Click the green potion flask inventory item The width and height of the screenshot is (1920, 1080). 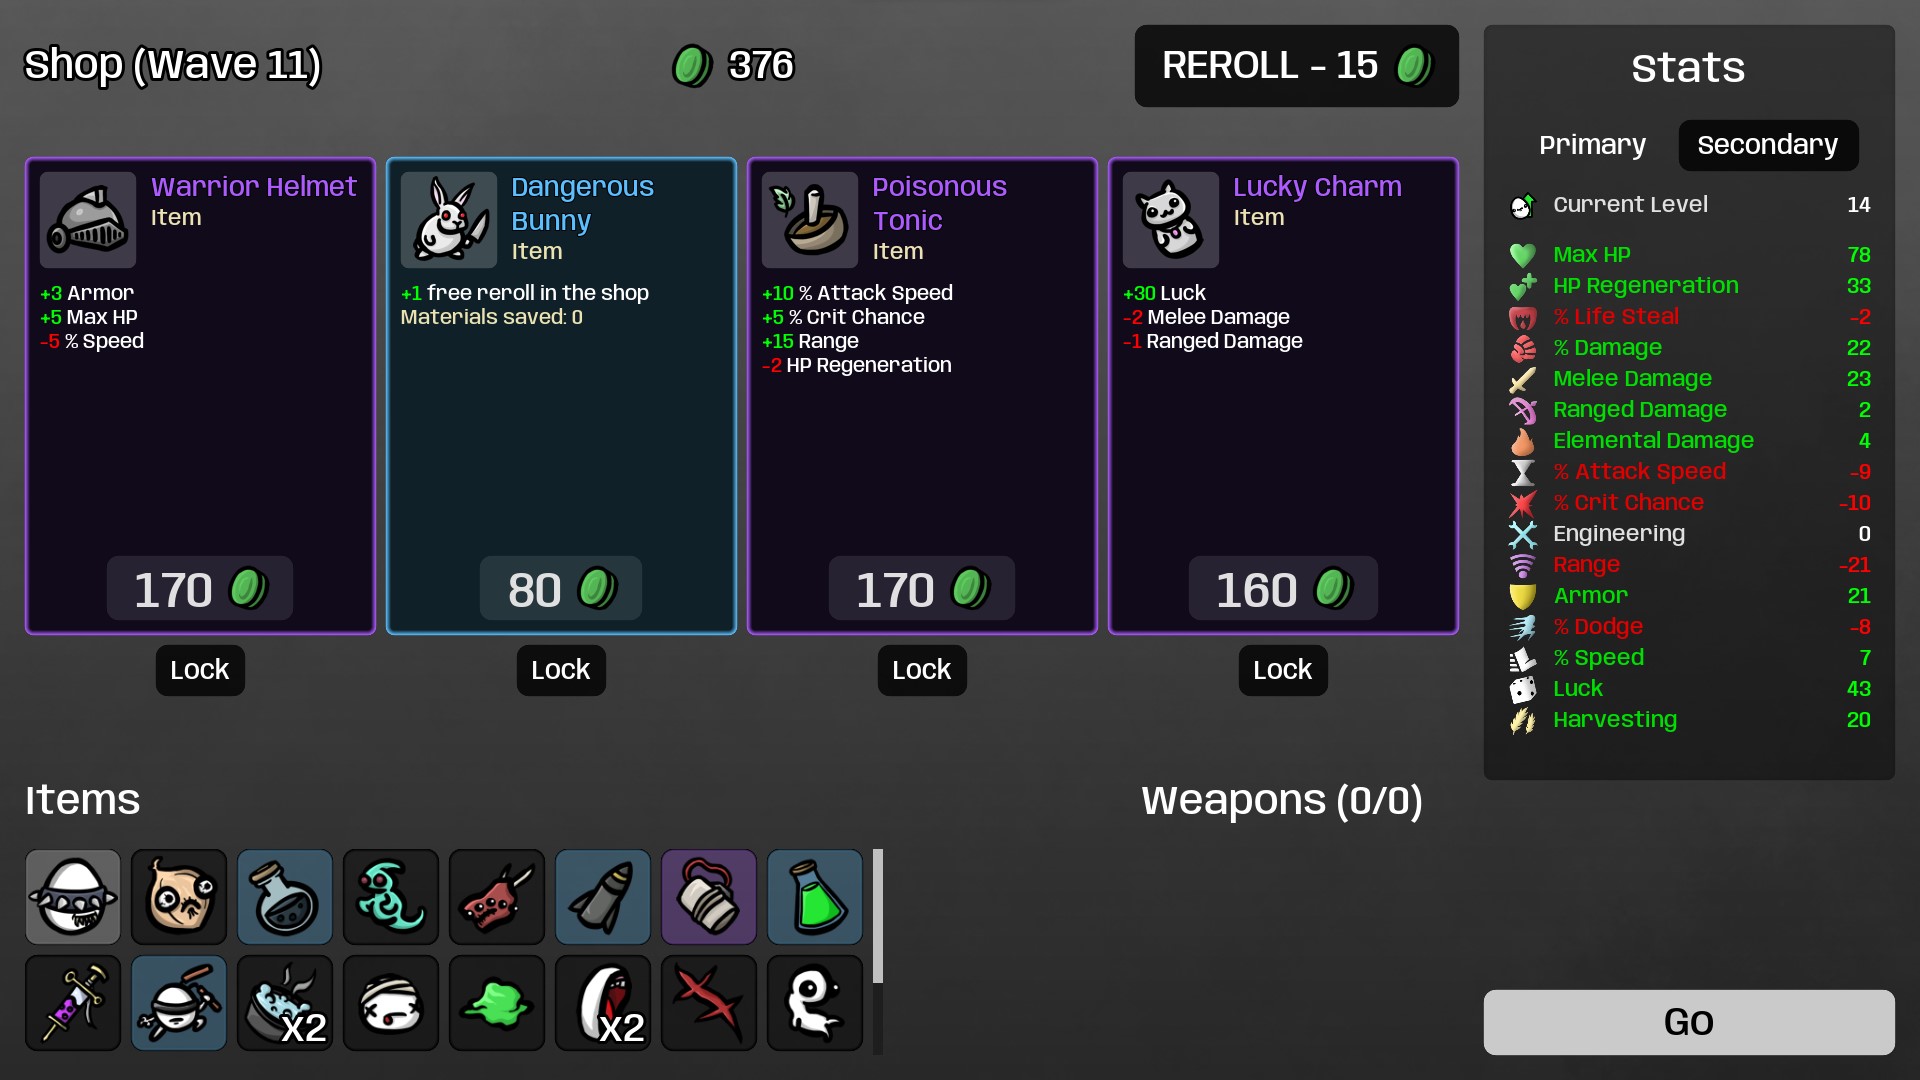pyautogui.click(x=815, y=897)
